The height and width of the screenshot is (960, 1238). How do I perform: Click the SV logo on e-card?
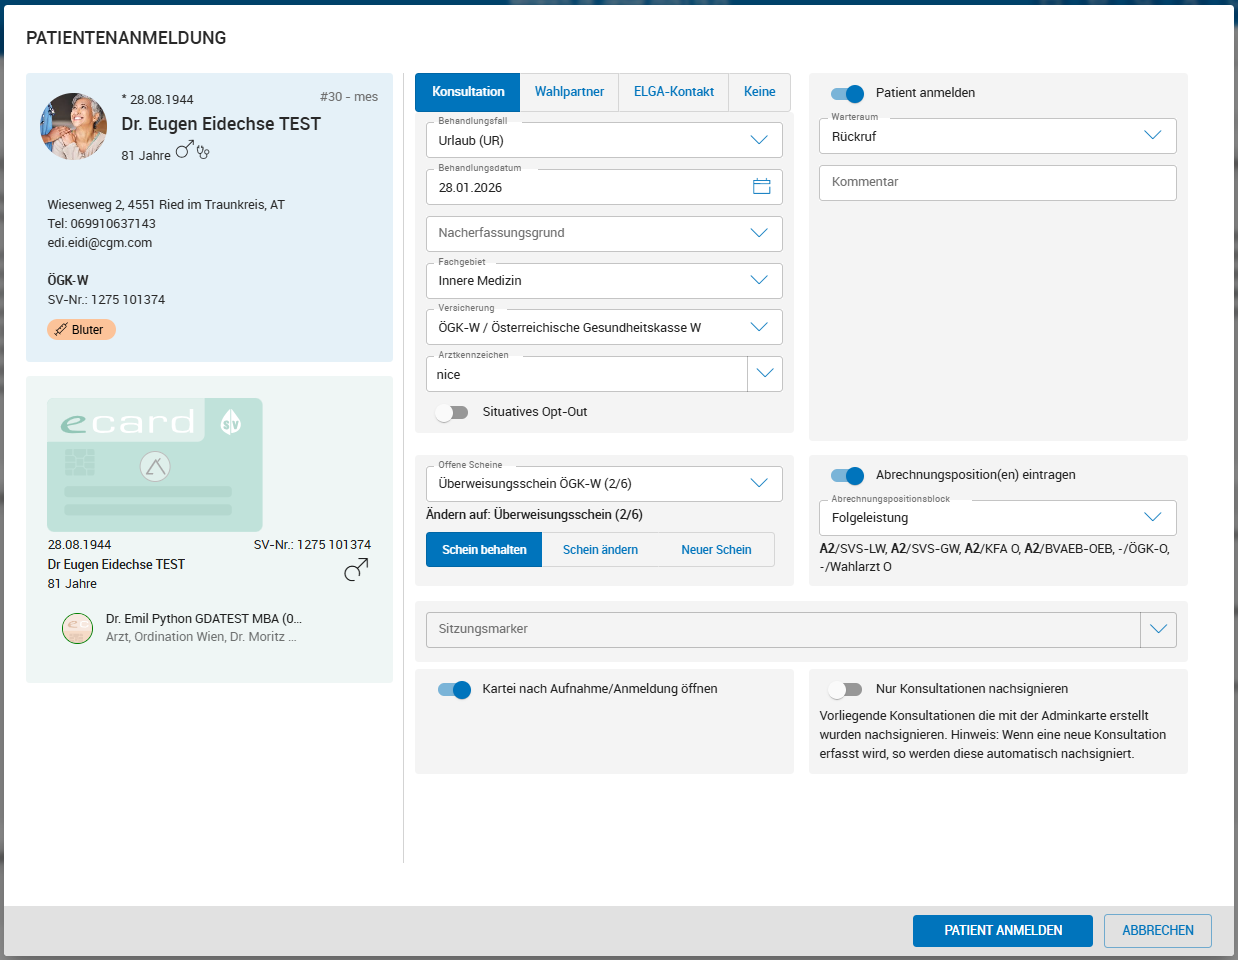pyautogui.click(x=230, y=422)
